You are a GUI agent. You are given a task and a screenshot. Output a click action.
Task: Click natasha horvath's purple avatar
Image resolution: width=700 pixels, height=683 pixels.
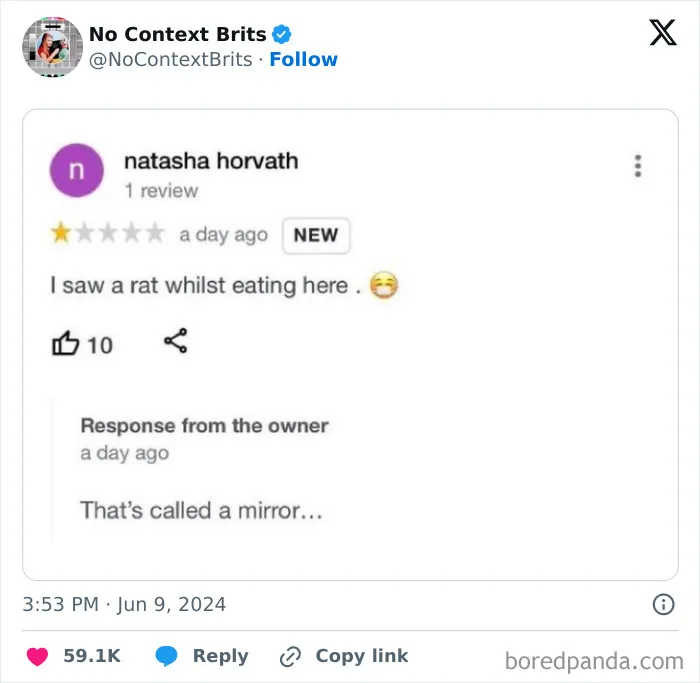click(77, 170)
